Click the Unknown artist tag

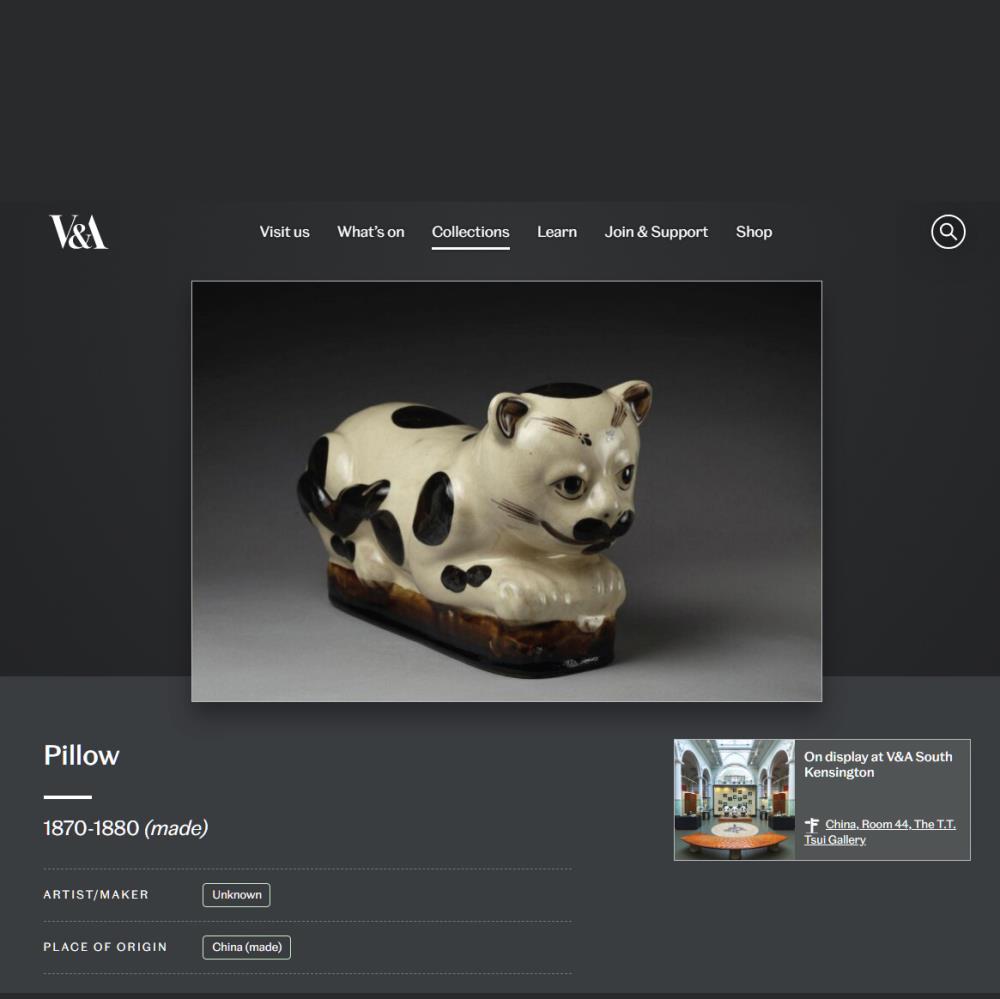(237, 894)
